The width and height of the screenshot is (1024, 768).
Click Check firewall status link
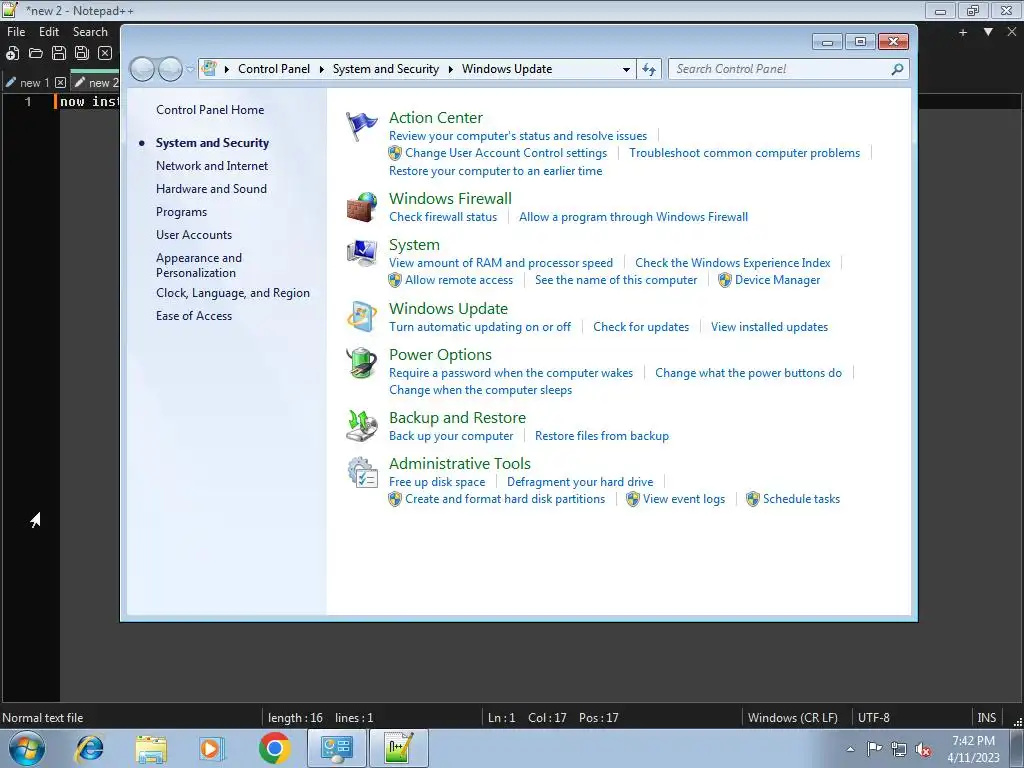pos(443,217)
